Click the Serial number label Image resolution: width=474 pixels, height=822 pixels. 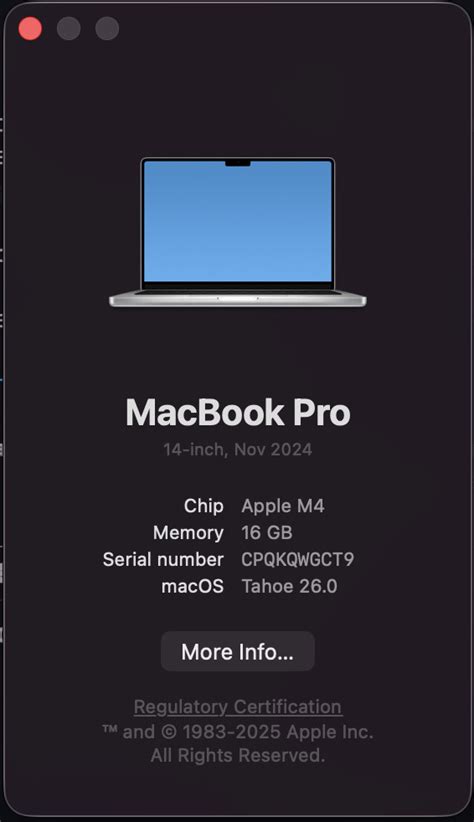coord(163,559)
